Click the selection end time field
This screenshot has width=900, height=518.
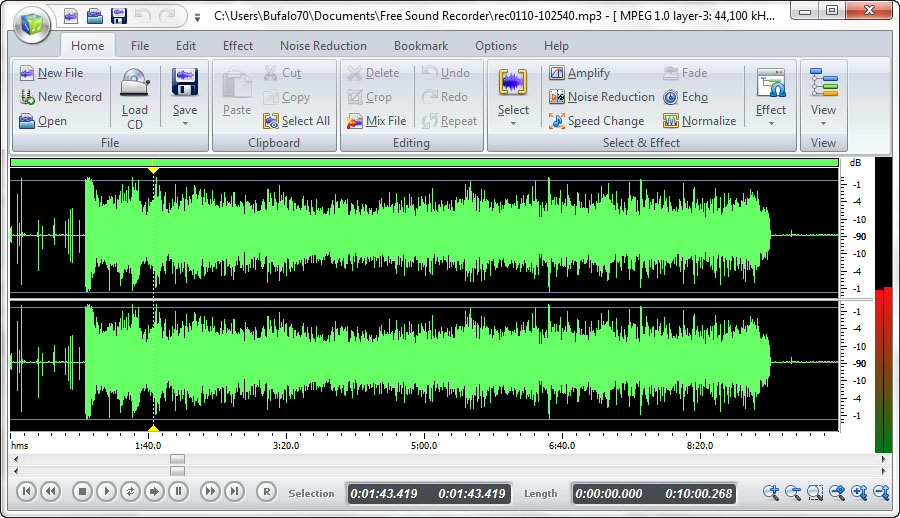pos(472,494)
